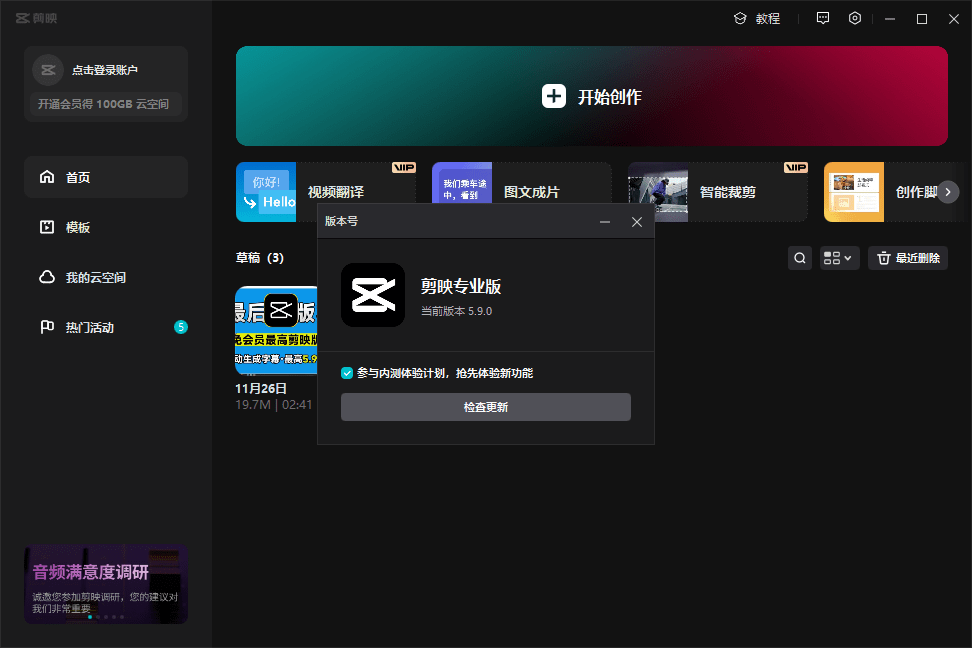The height and width of the screenshot is (648, 972).
Task: Click the 检查更新 button
Action: (485, 407)
